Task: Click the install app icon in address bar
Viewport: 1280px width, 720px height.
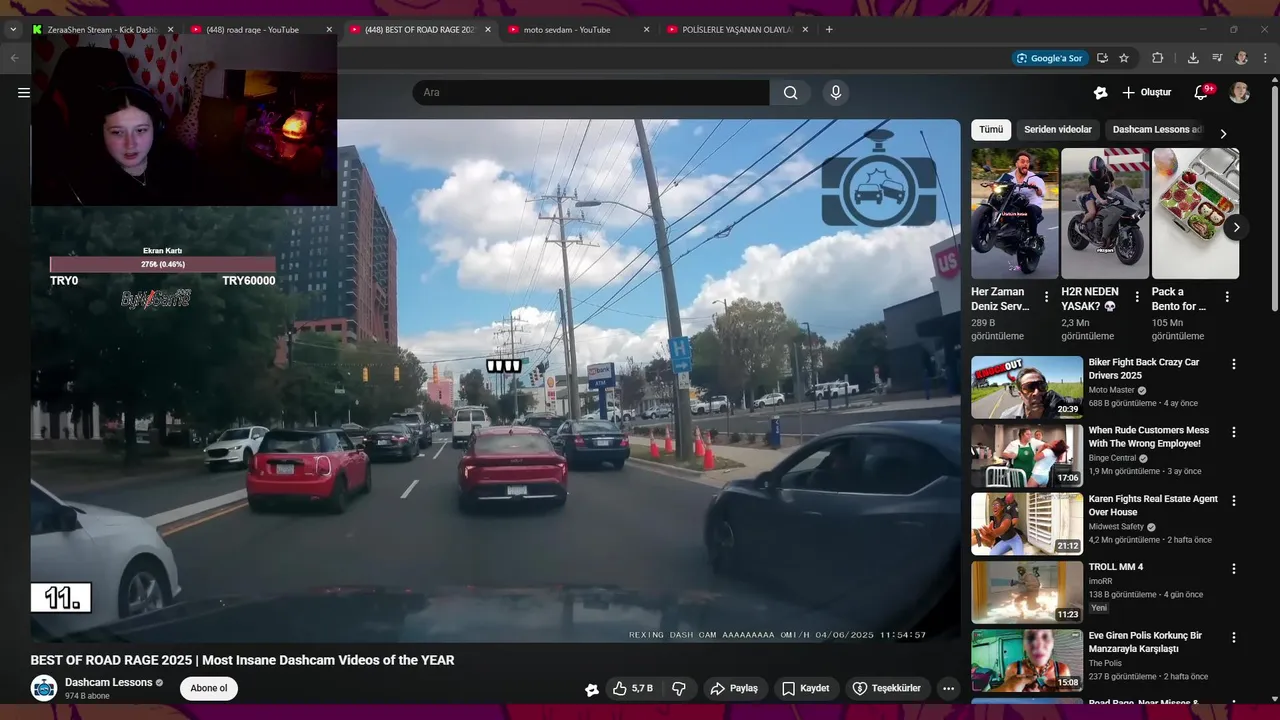Action: click(x=1102, y=58)
